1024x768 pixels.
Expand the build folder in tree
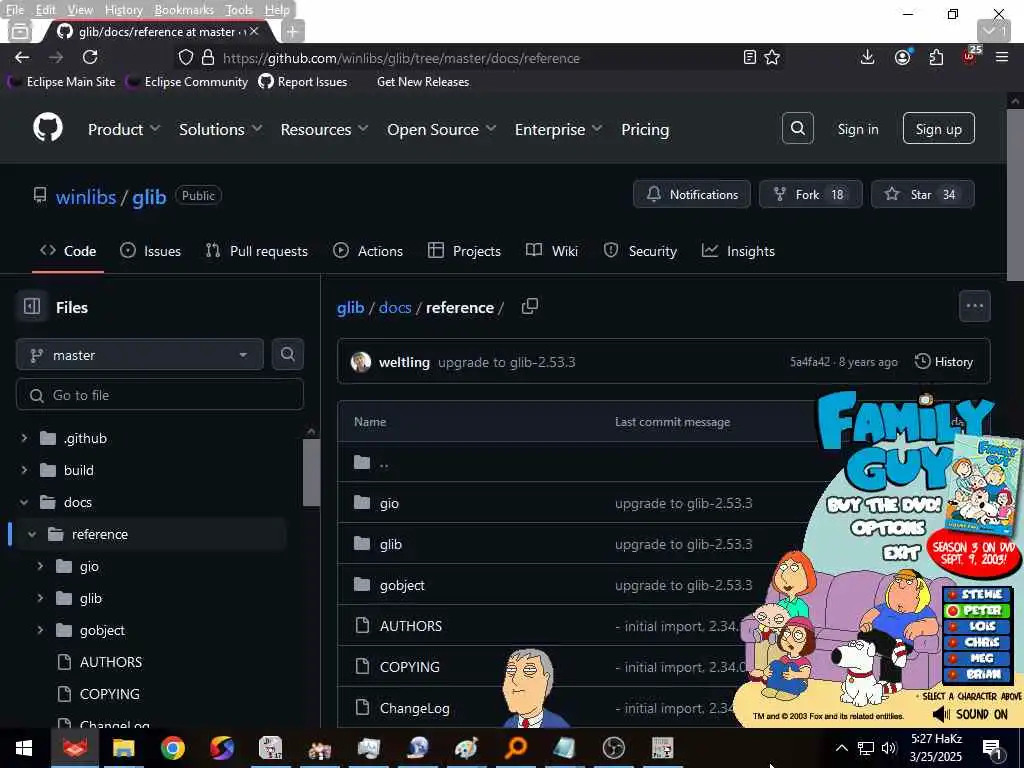click(24, 470)
